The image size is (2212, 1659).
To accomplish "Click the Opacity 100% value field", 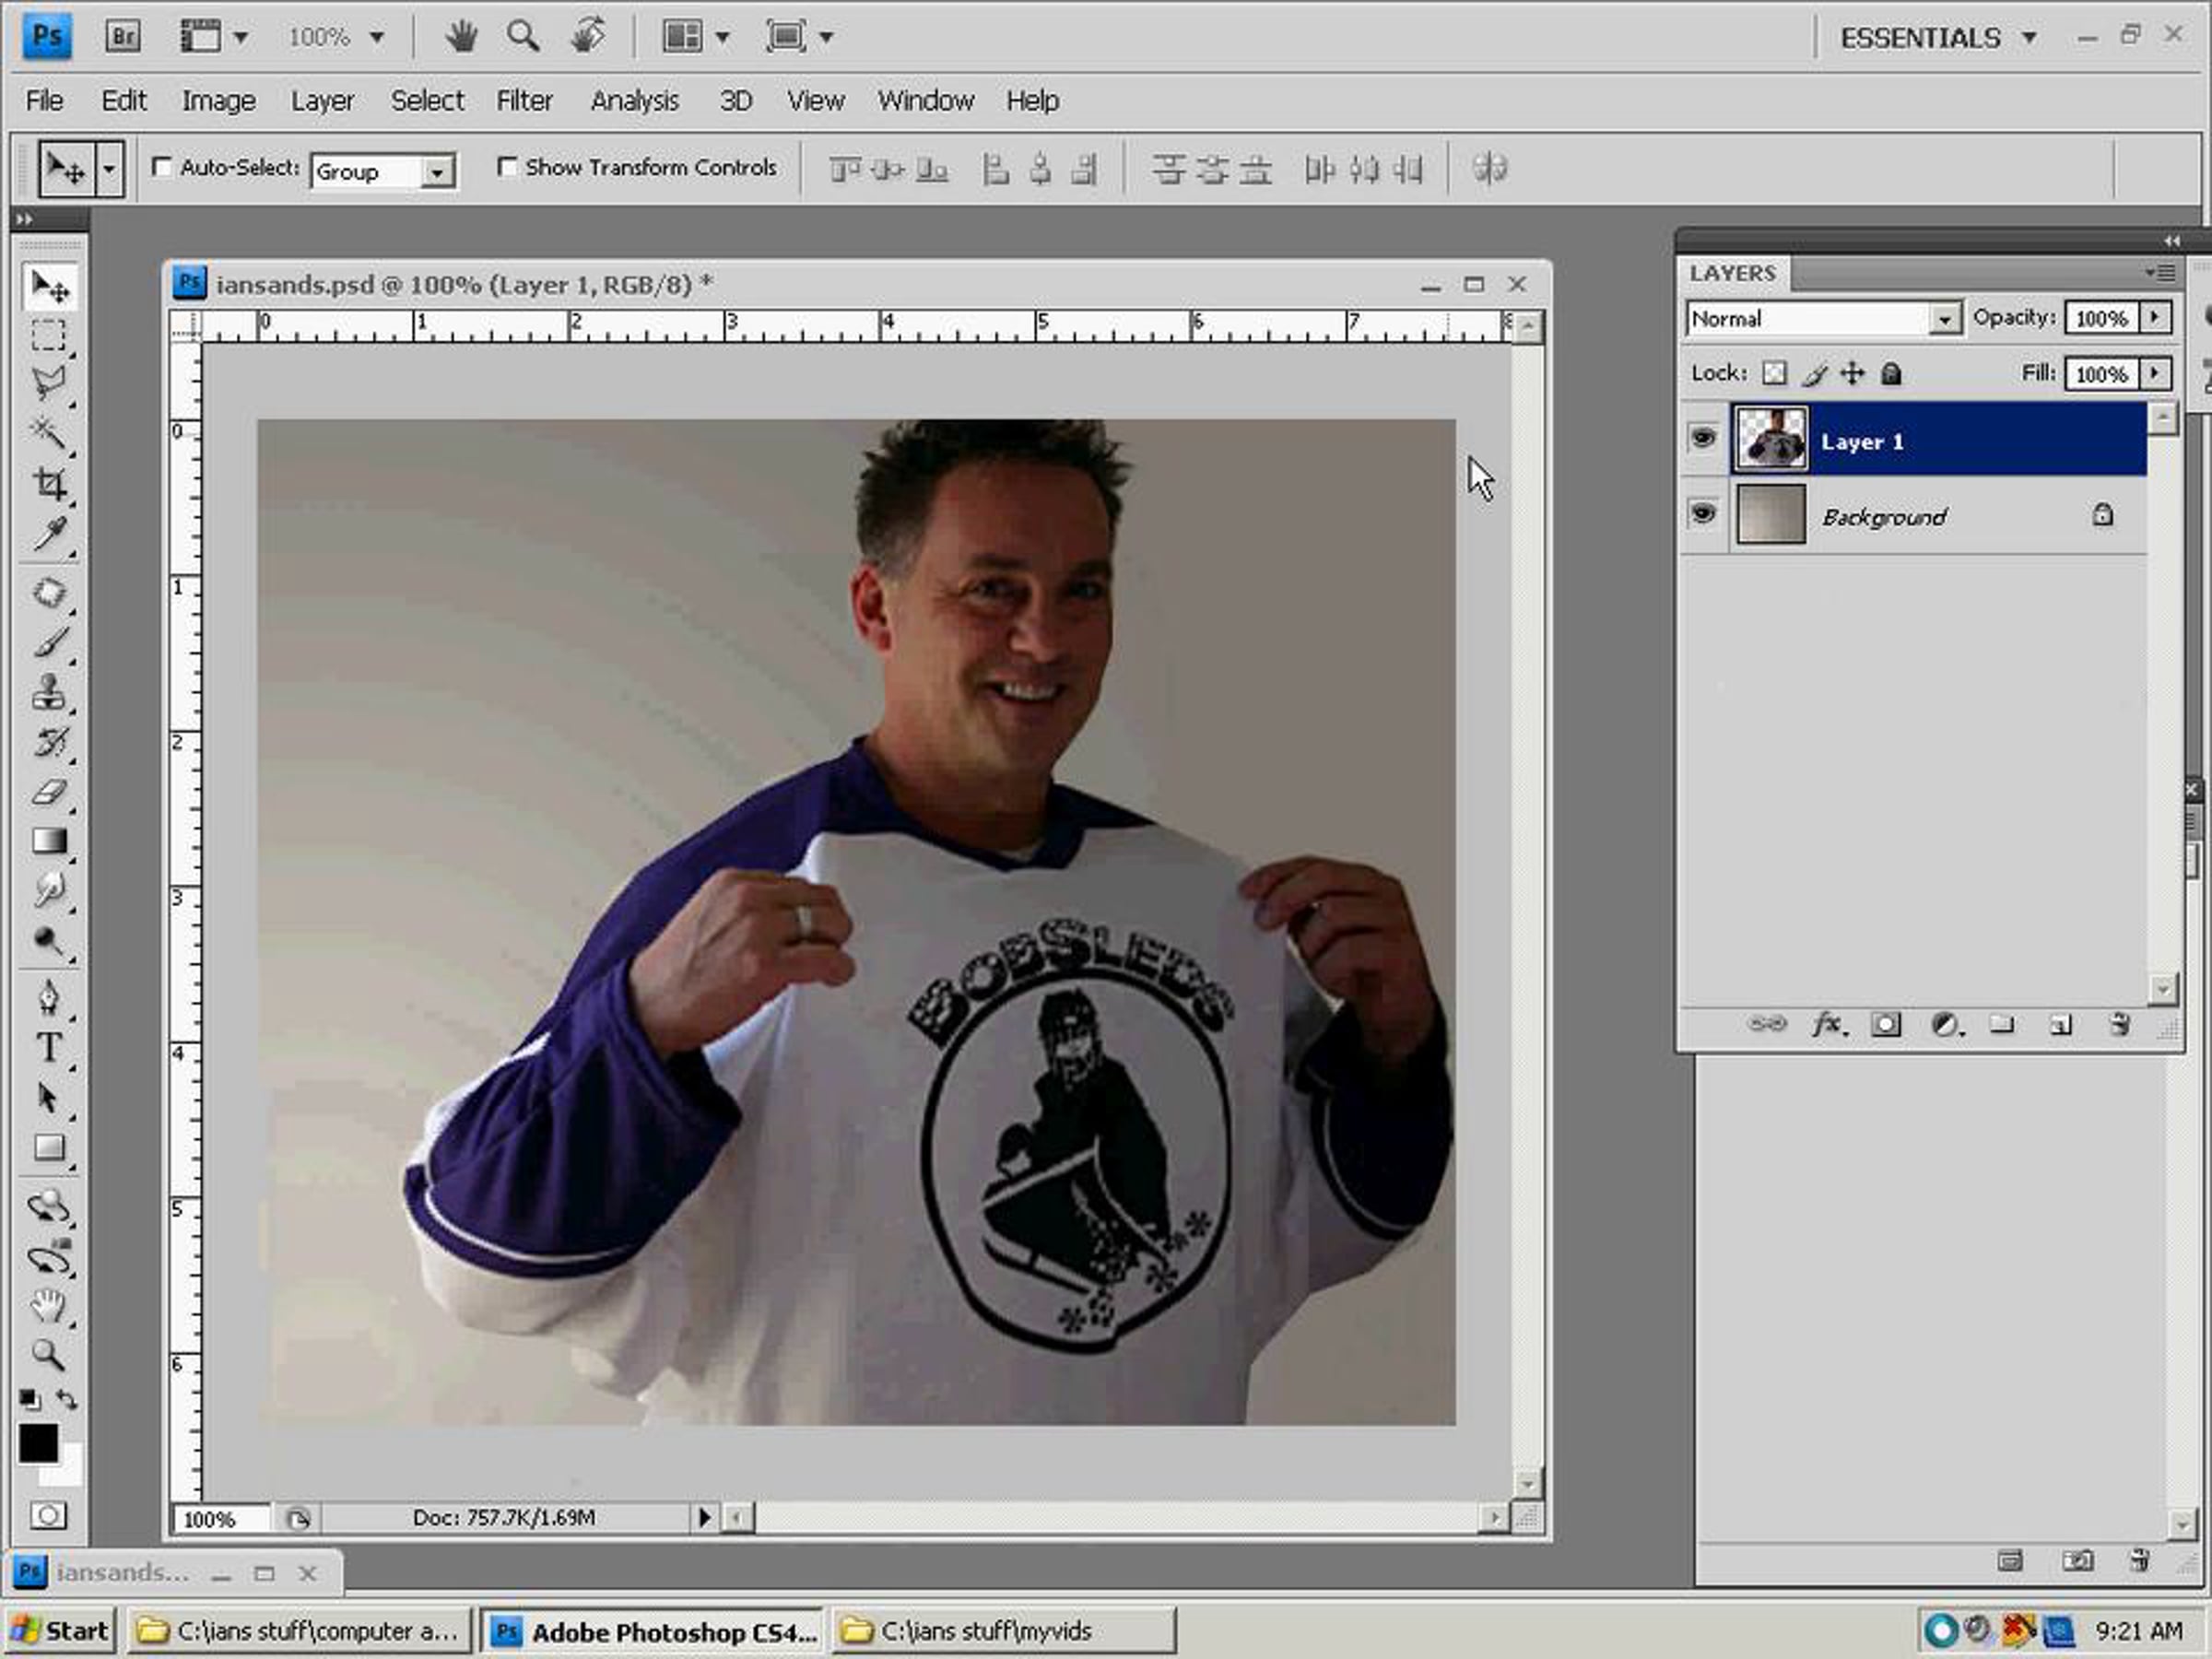I will point(2102,318).
